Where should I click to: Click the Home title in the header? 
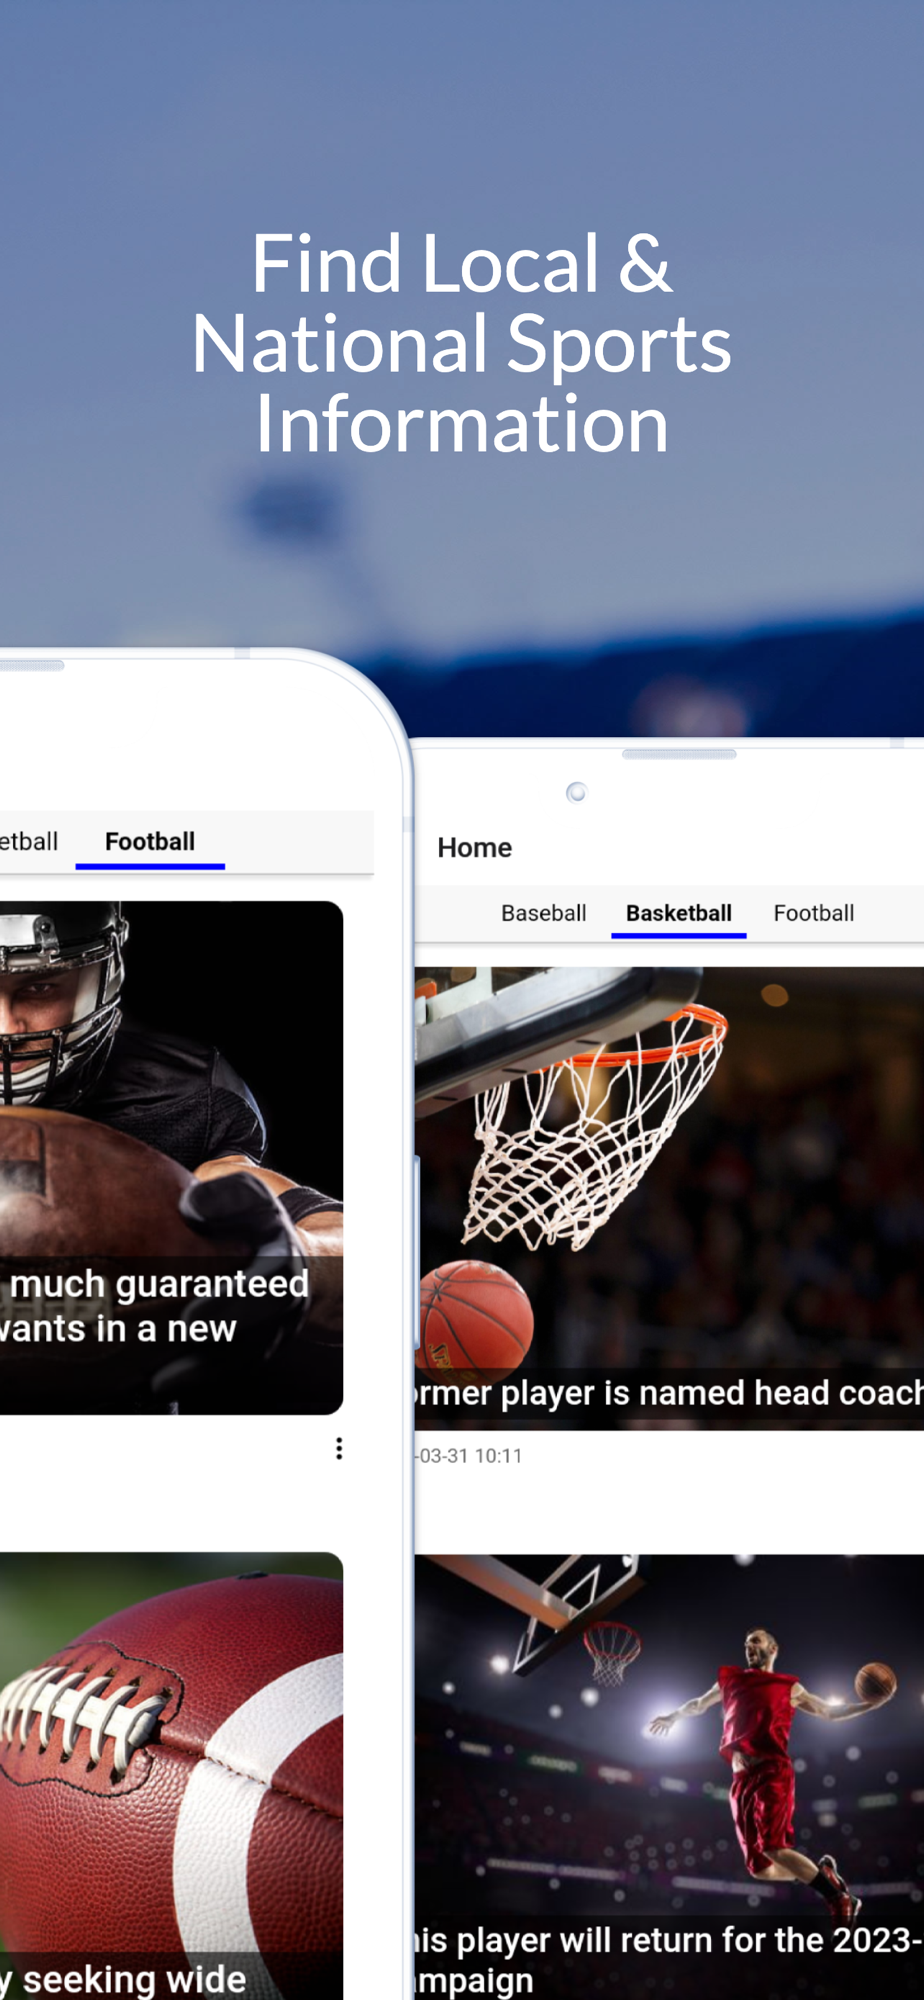click(x=475, y=848)
